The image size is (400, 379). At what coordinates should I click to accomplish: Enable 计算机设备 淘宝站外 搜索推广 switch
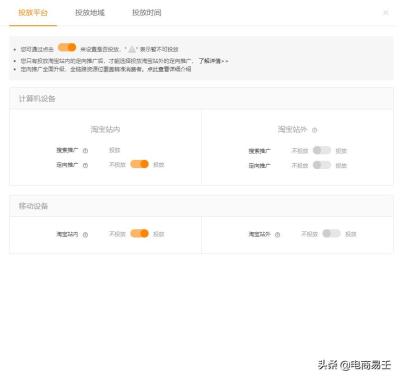(322, 150)
